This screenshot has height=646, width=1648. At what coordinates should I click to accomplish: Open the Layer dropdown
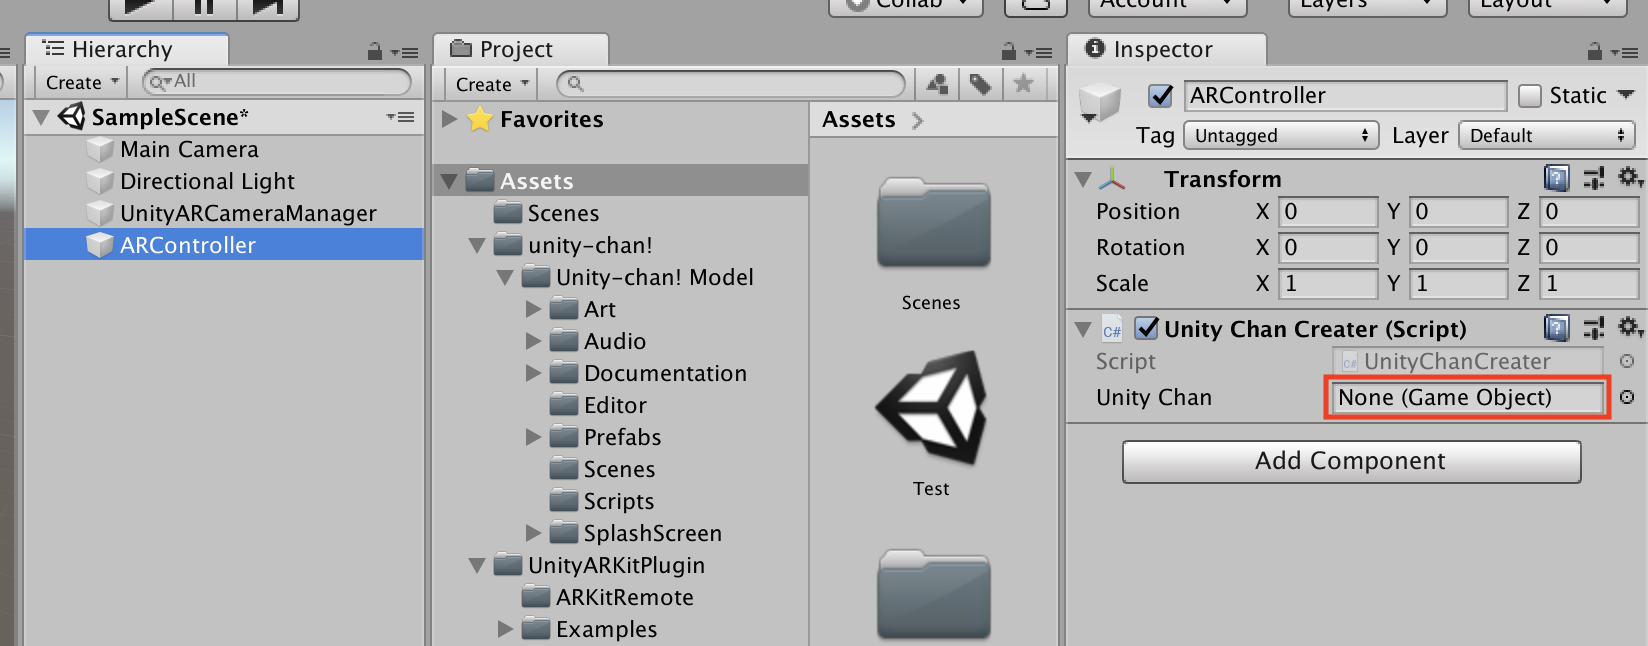pyautogui.click(x=1545, y=135)
